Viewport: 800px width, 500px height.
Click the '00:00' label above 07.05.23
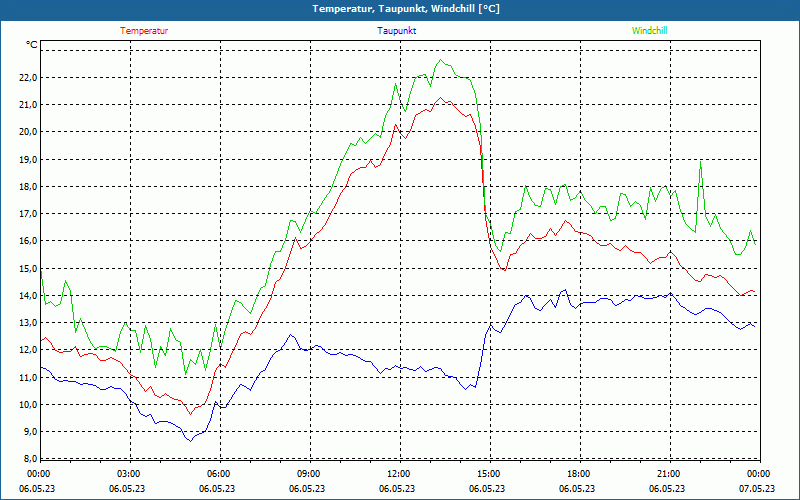click(758, 474)
